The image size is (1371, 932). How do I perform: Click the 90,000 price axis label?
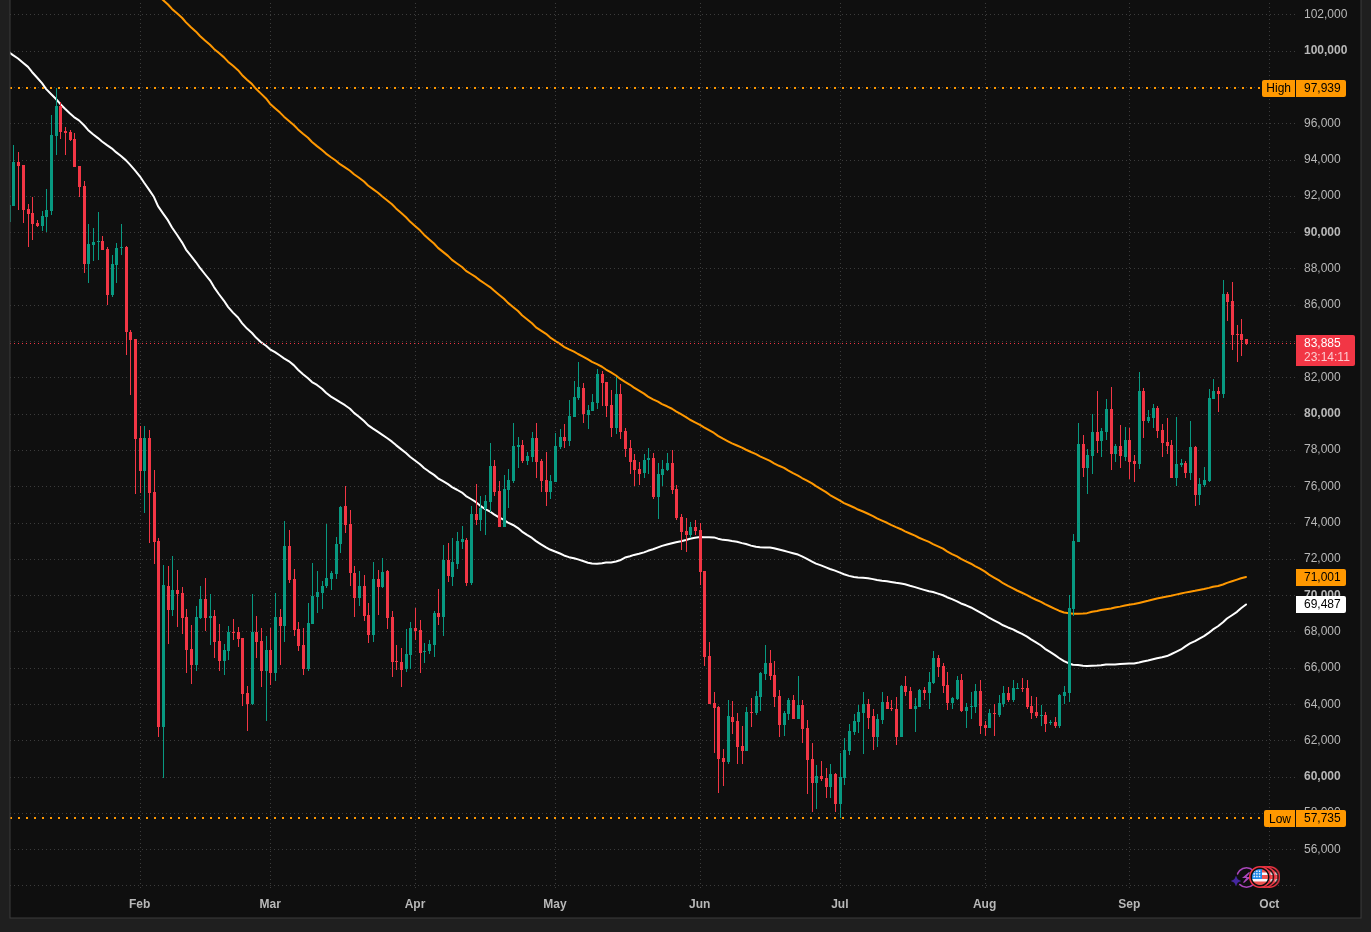[x=1322, y=232]
